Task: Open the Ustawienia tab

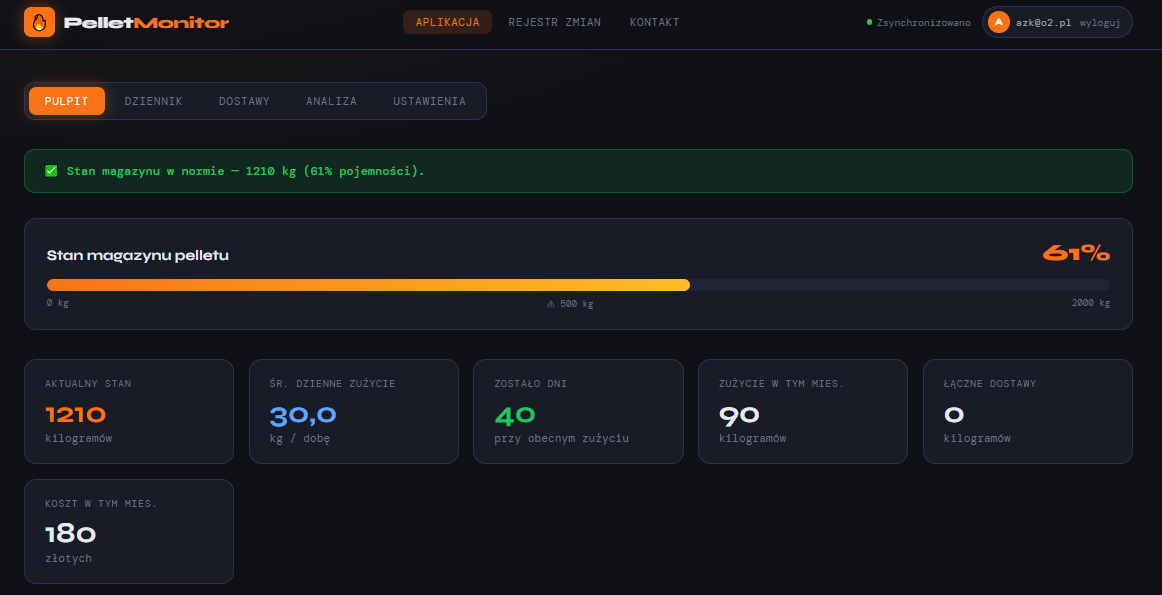Action: pos(429,101)
